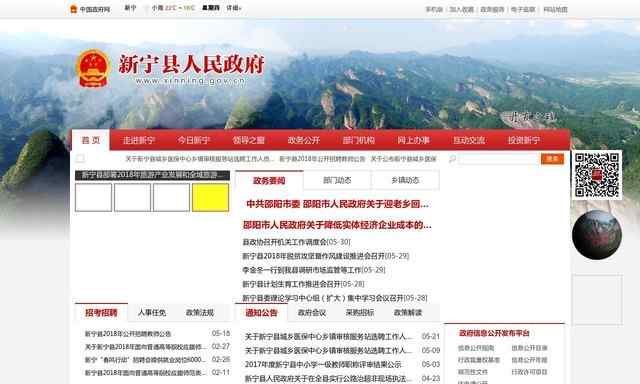This screenshot has height=384, width=640.
Task: Click 信息公开年报 link
Action: (x=529, y=360)
